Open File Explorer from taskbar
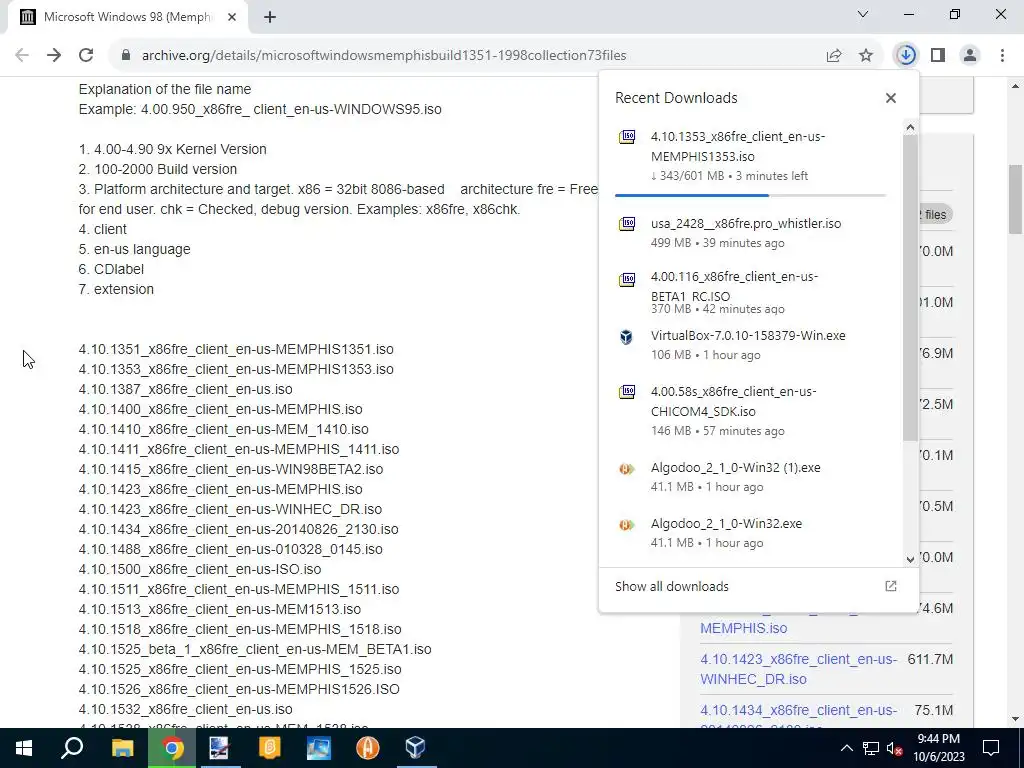 point(123,748)
